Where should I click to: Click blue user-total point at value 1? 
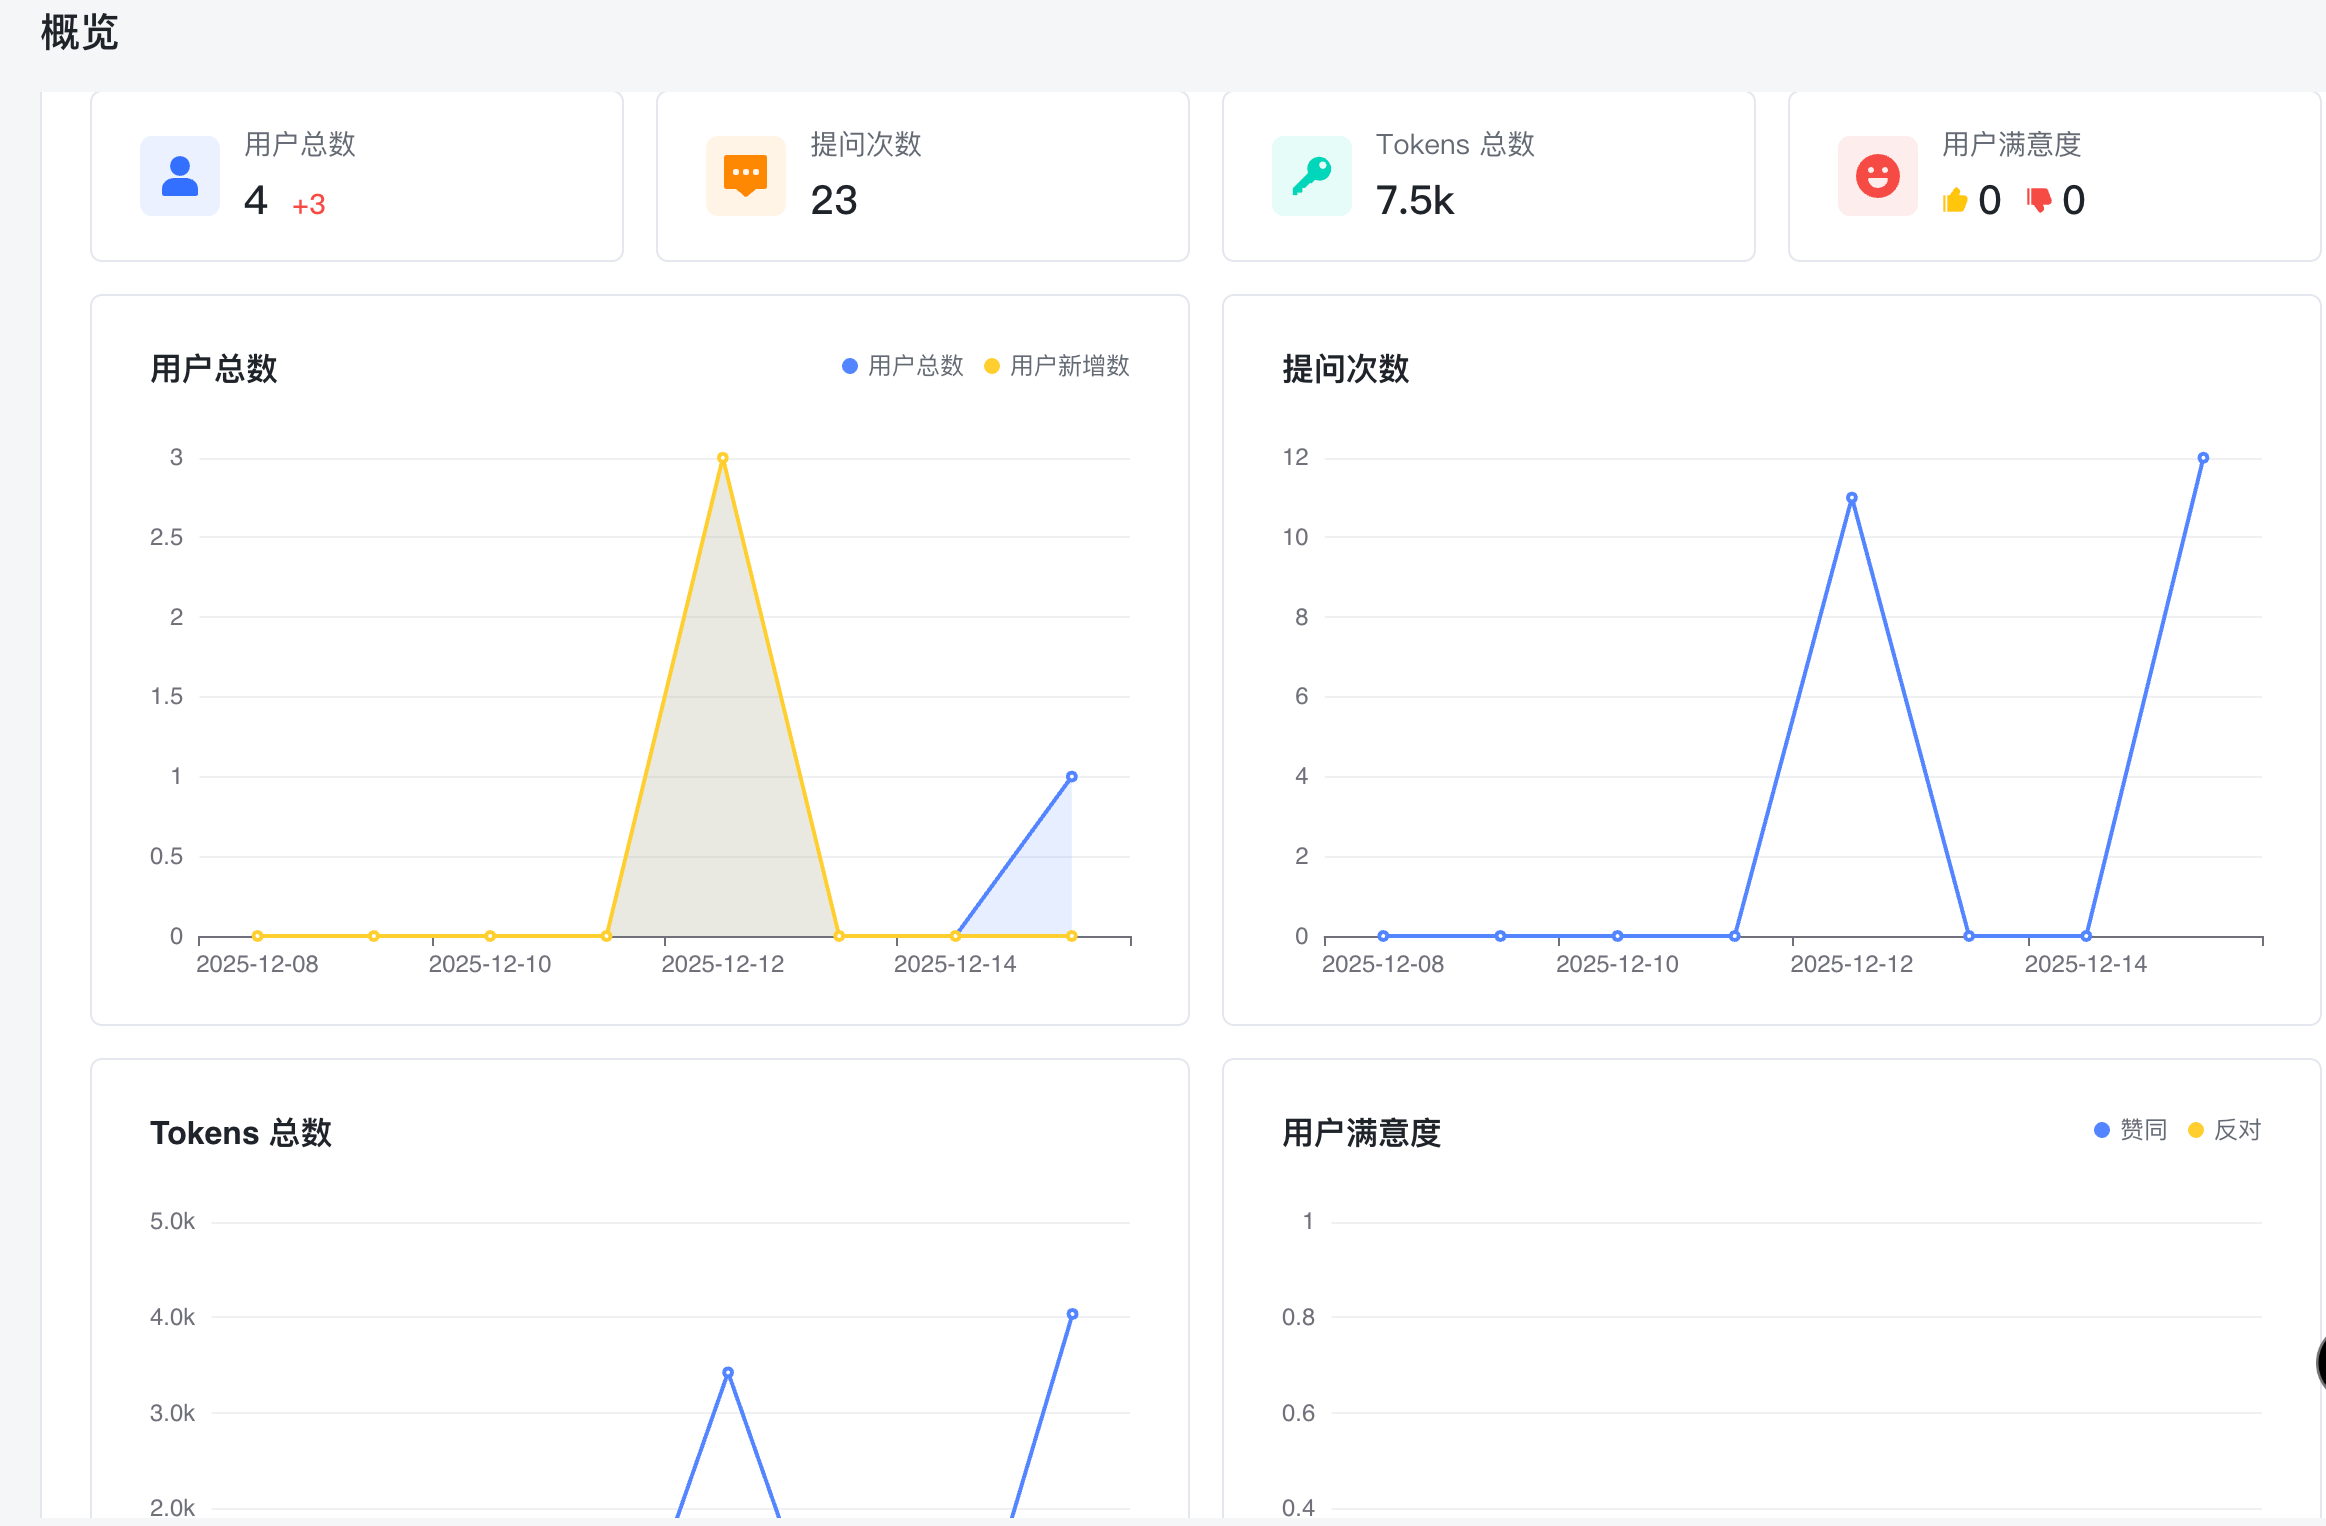(x=1071, y=777)
